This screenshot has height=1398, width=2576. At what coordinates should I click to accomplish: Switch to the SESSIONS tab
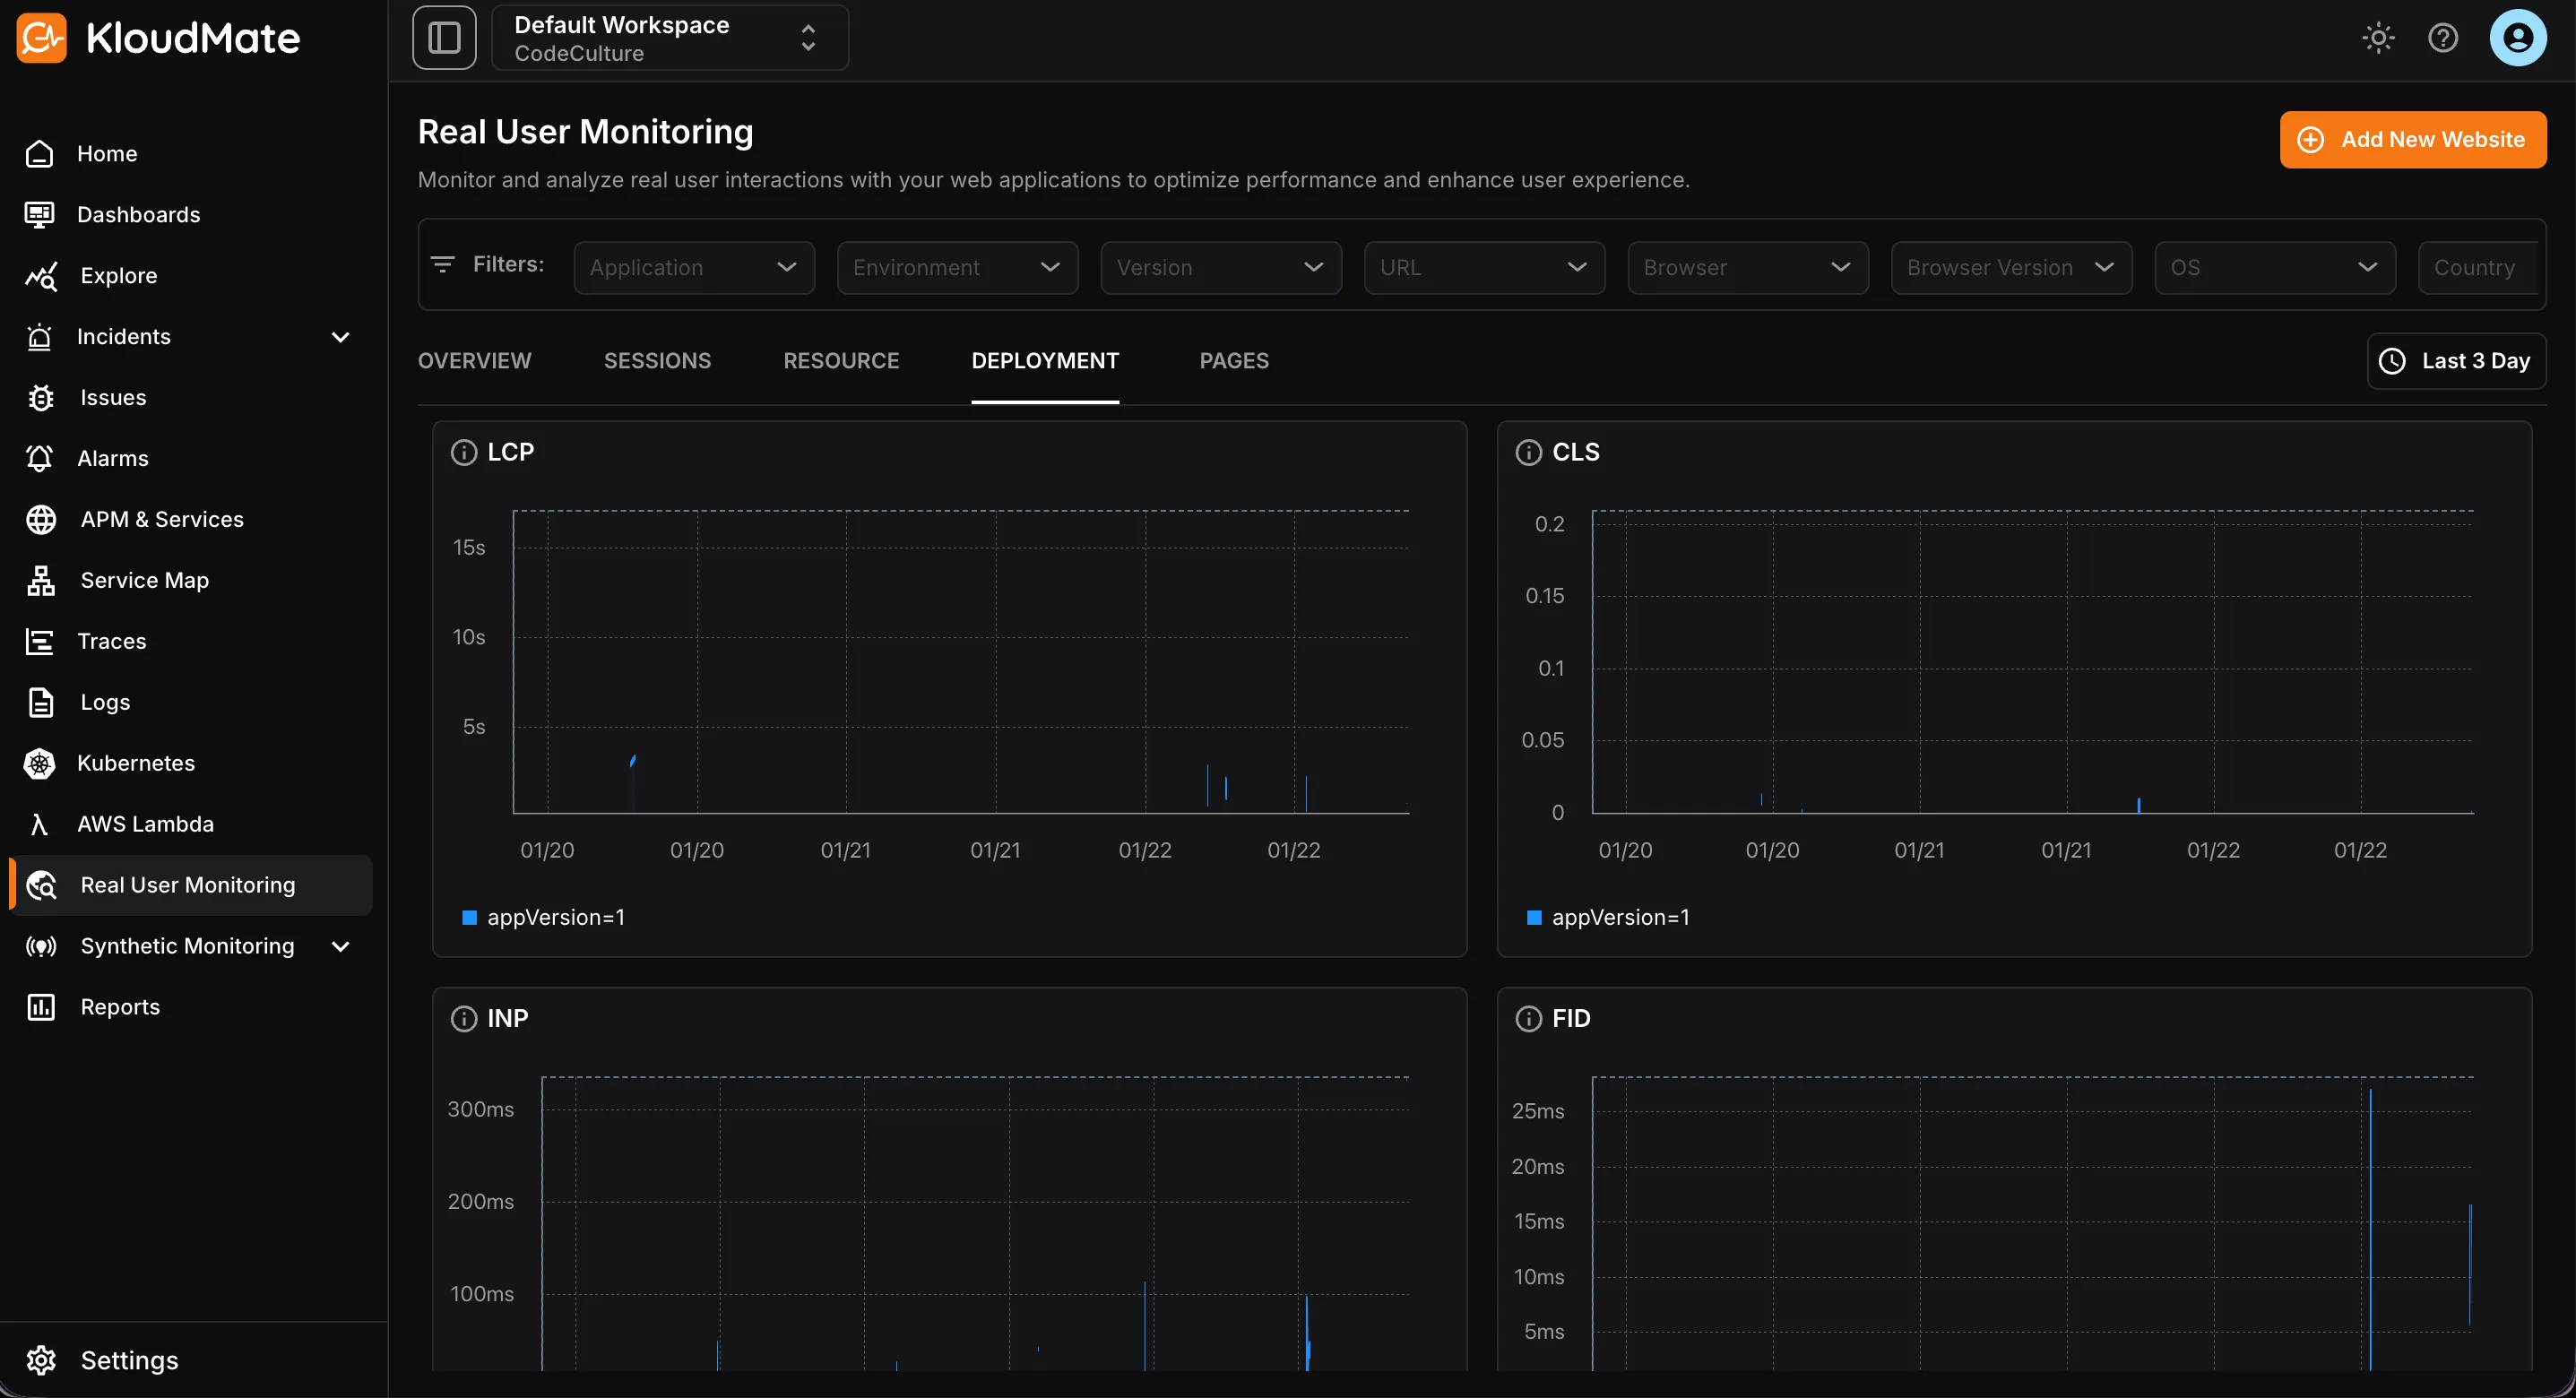657,361
